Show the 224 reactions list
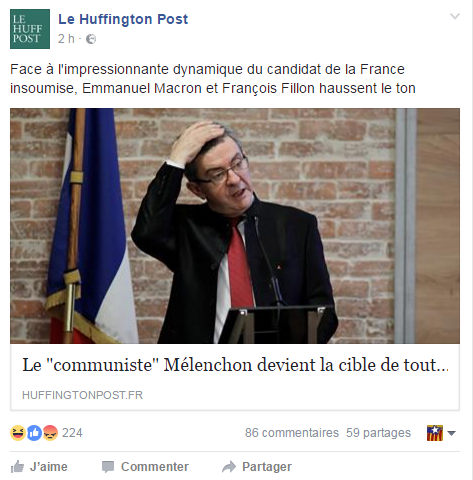 click(x=72, y=433)
